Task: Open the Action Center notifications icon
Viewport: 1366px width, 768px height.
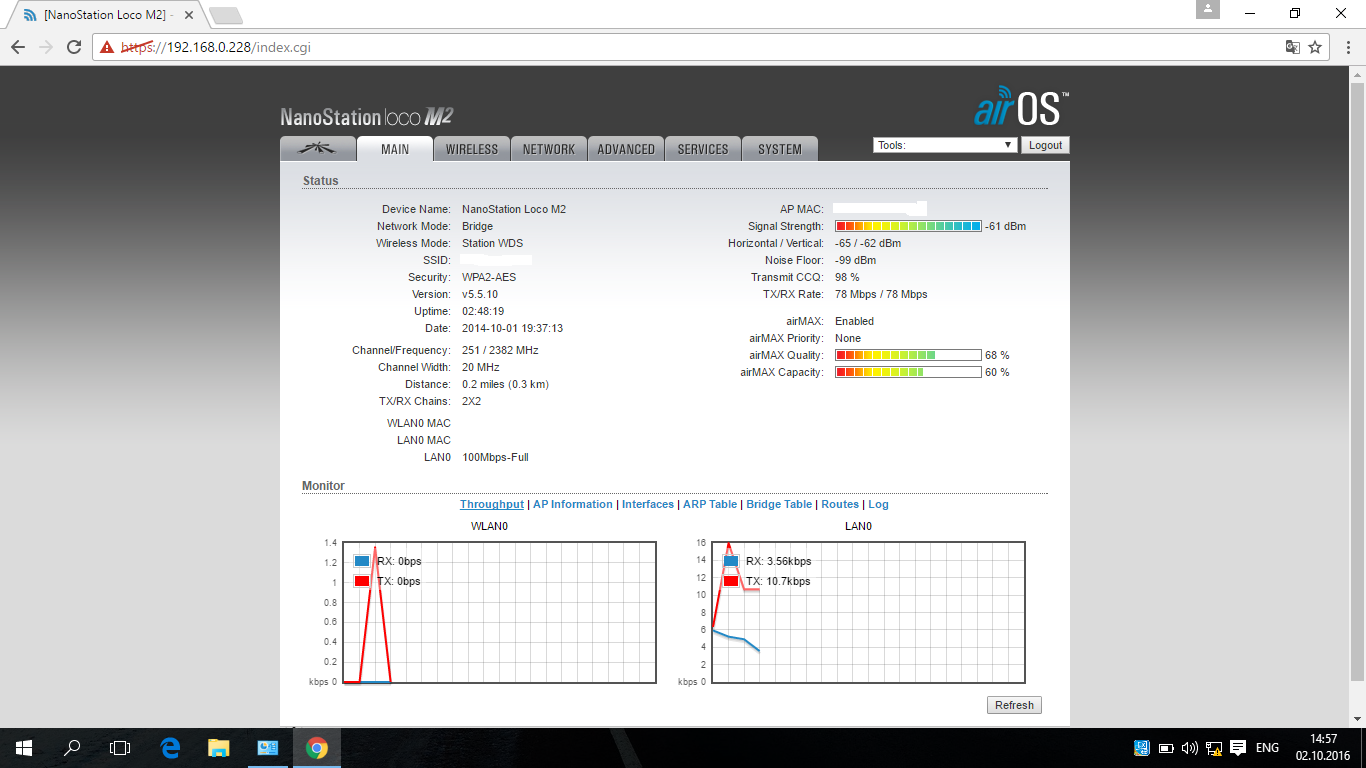Action: [1238, 748]
